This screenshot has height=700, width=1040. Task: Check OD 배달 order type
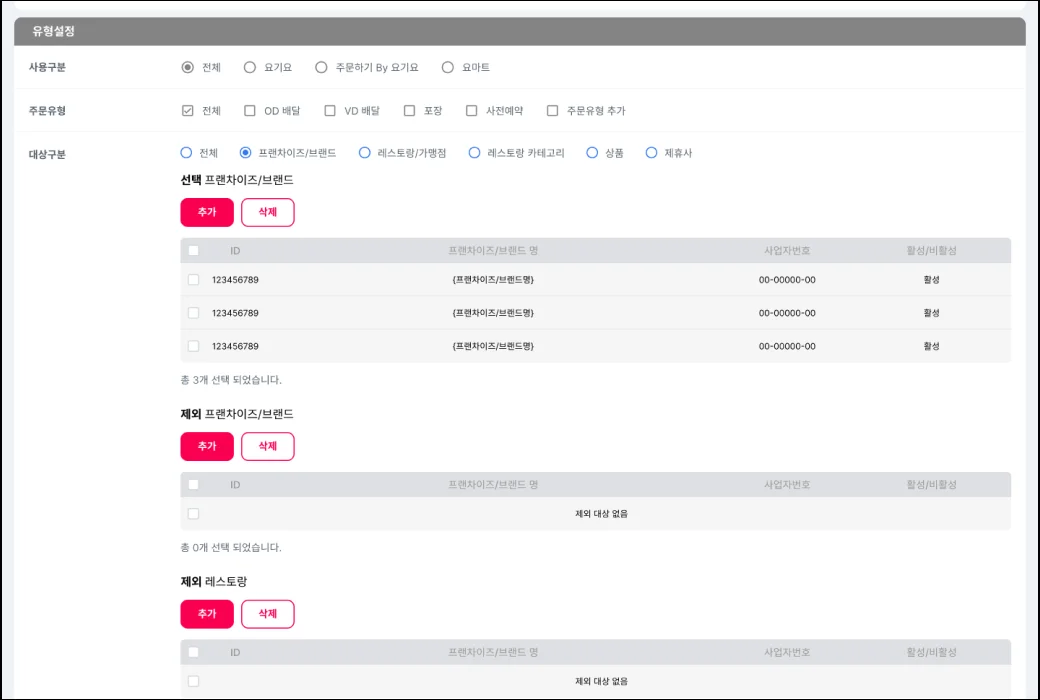249,110
